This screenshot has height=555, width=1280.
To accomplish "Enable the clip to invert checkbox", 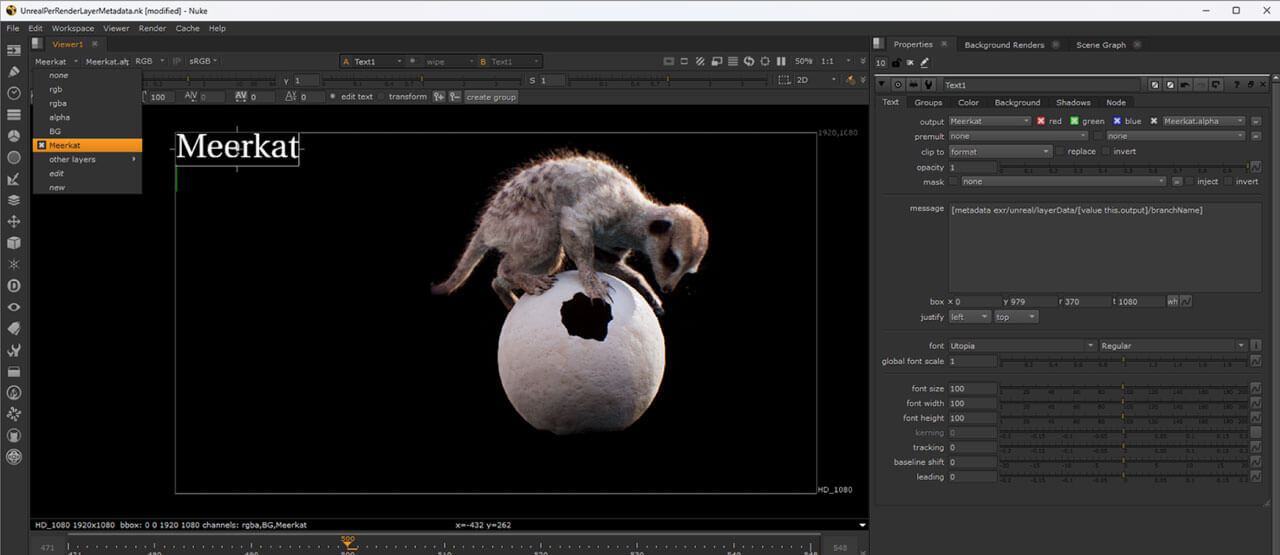I will tap(1106, 152).
